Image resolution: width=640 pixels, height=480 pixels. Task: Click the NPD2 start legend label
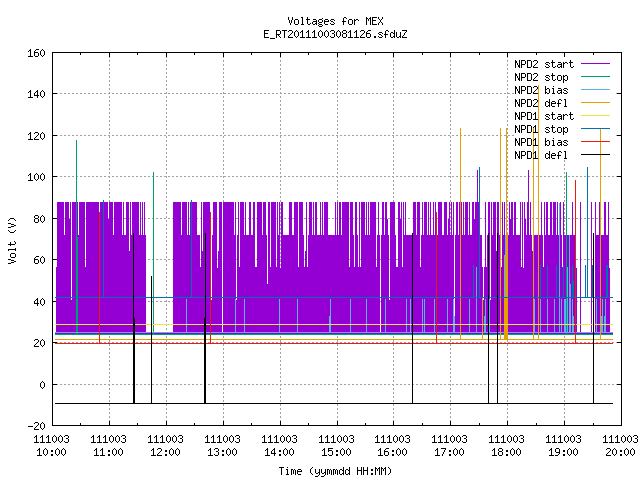(544, 64)
